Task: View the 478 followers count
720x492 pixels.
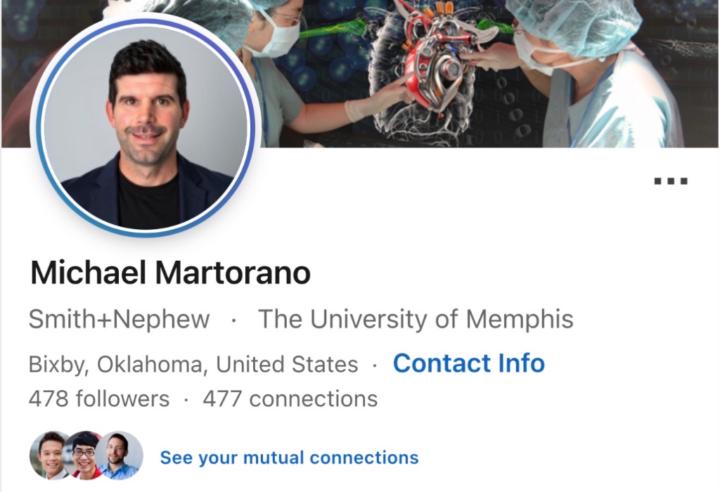Action: click(99, 398)
